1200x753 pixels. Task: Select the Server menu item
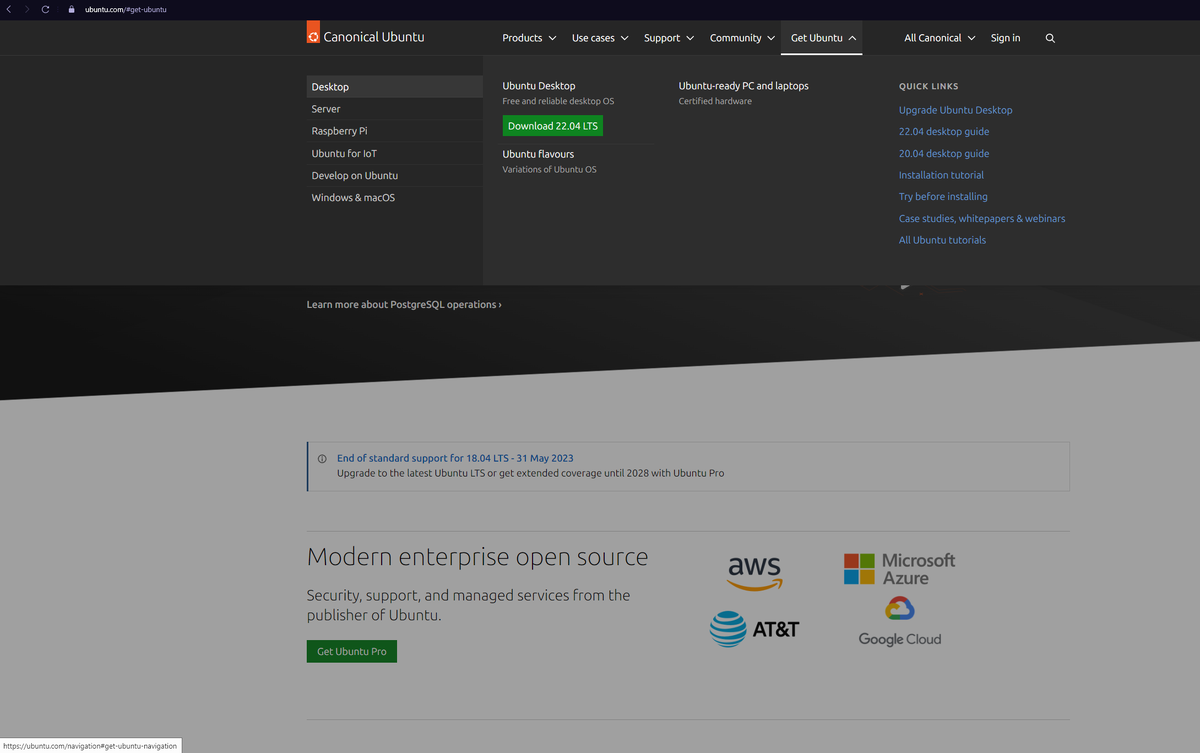[393, 108]
